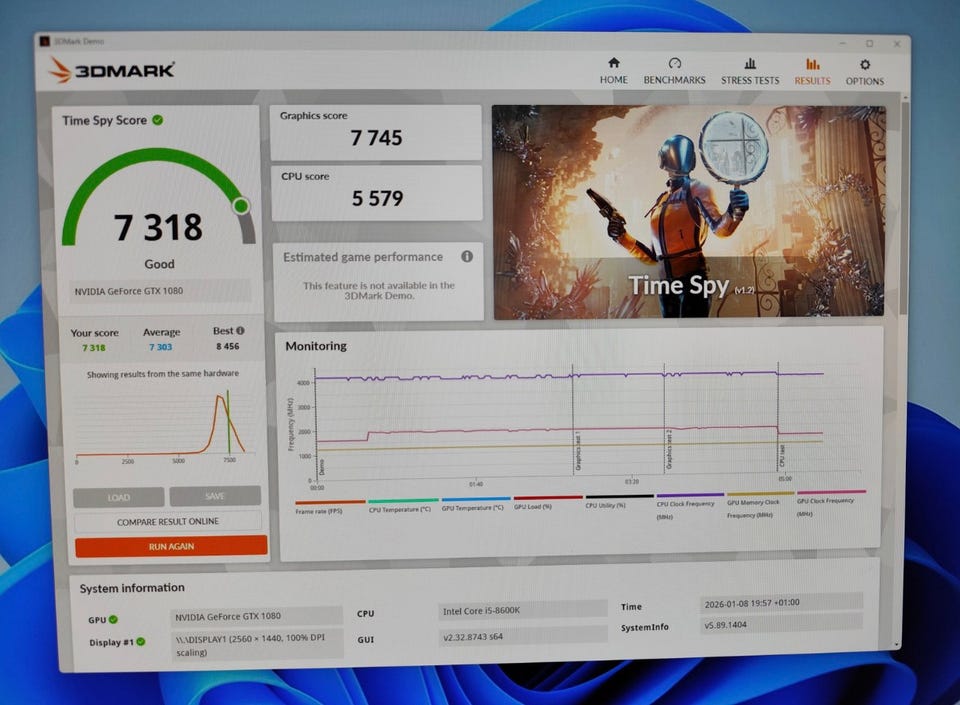960x705 pixels.
Task: Click the SAVE button
Action: pos(215,496)
